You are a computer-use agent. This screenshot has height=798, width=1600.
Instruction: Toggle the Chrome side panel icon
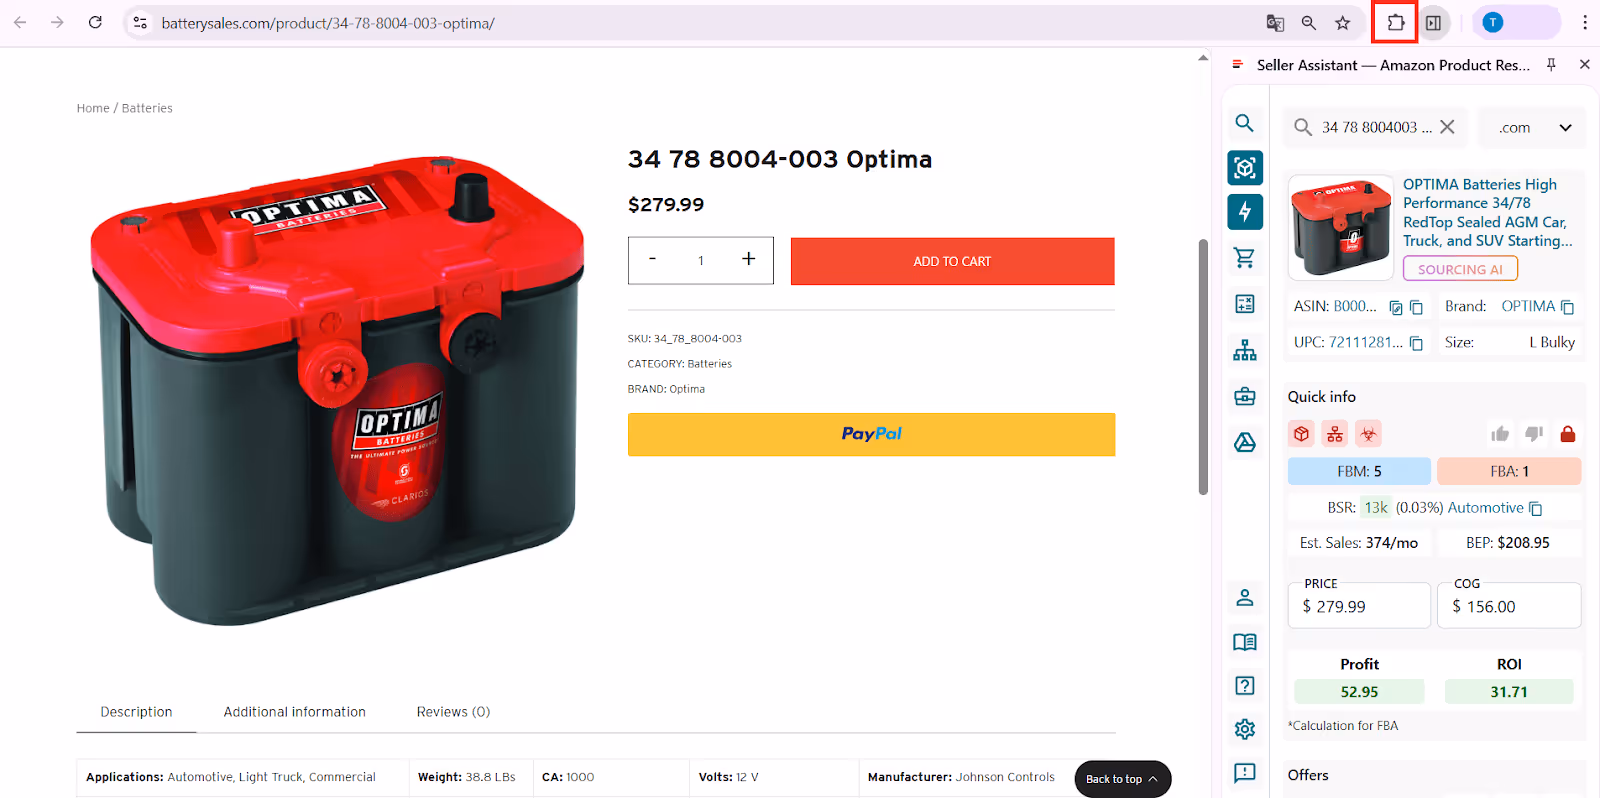pyautogui.click(x=1433, y=22)
